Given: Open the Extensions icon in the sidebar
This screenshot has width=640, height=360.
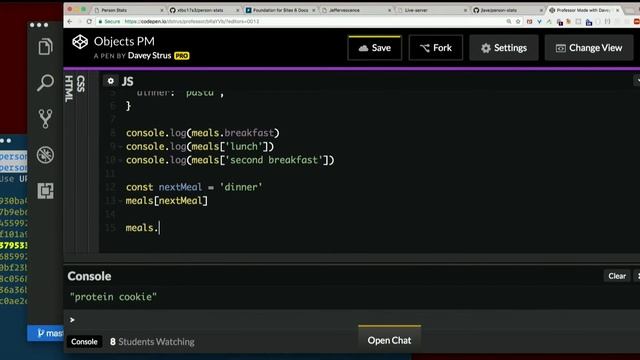Looking at the screenshot, I should pyautogui.click(x=45, y=191).
